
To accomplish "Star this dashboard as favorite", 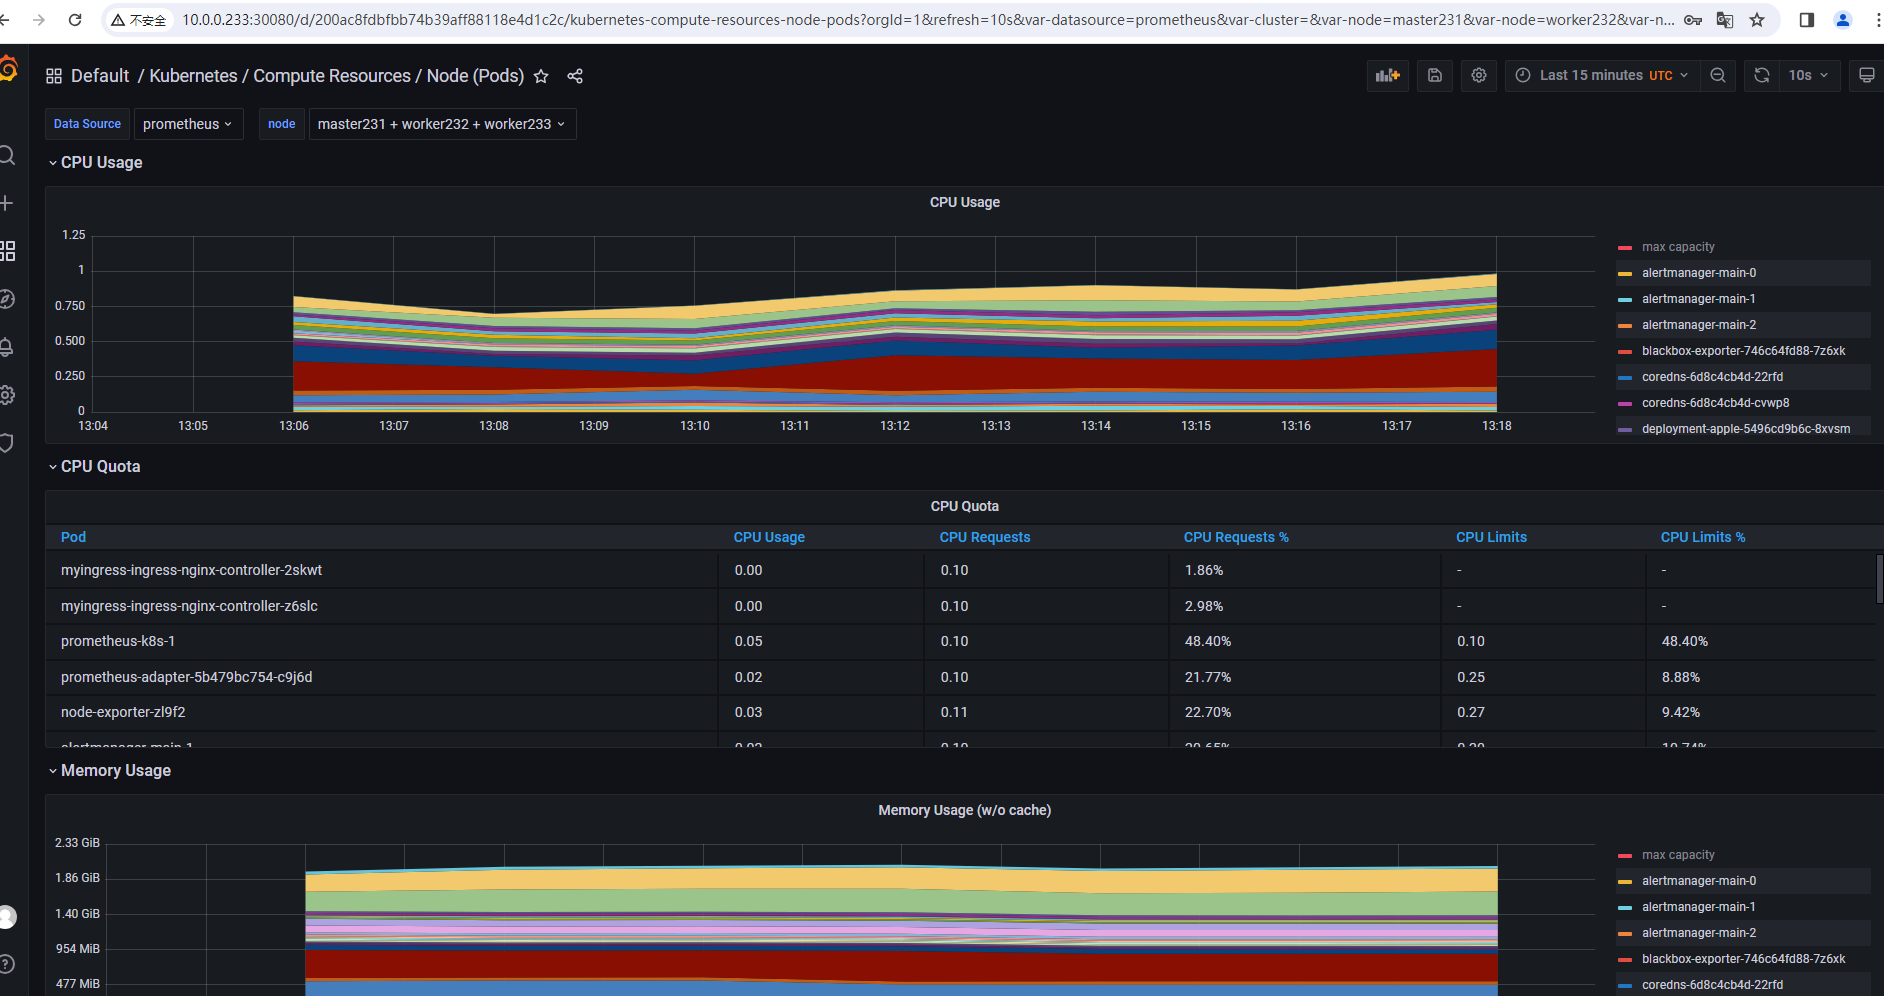I will coord(541,76).
